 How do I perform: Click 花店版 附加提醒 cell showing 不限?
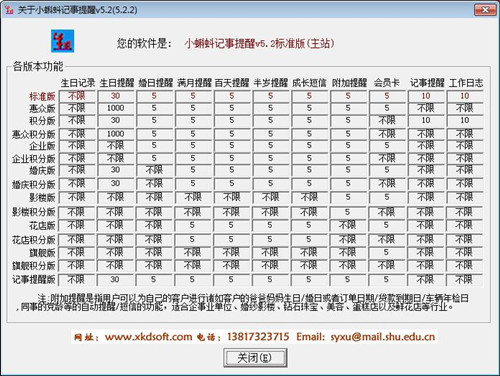(347, 225)
